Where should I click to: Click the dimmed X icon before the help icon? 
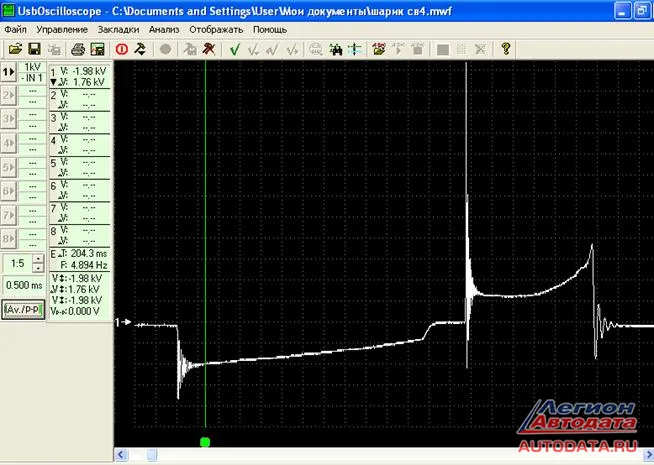click(x=480, y=49)
